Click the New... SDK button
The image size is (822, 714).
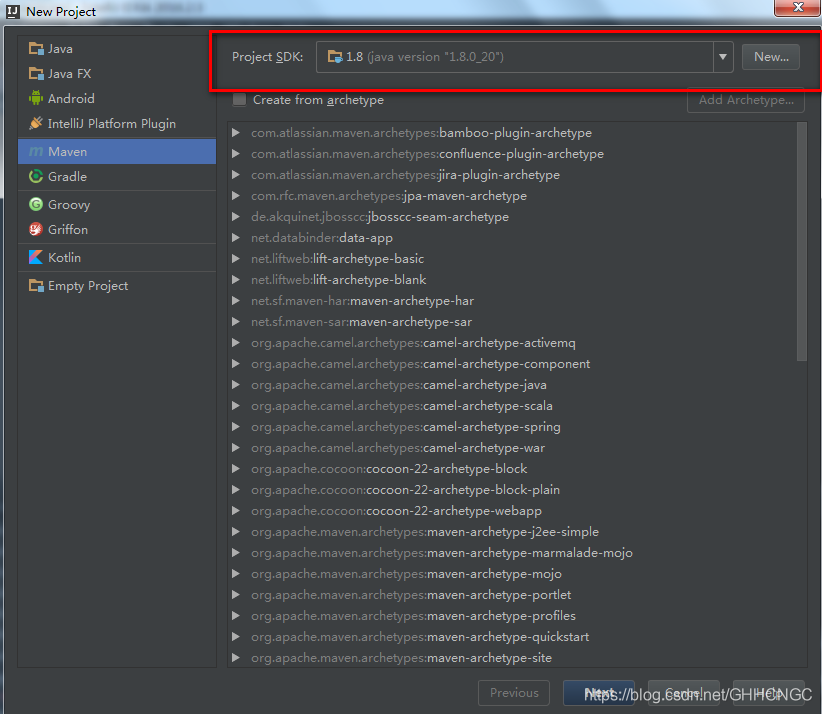pos(771,57)
